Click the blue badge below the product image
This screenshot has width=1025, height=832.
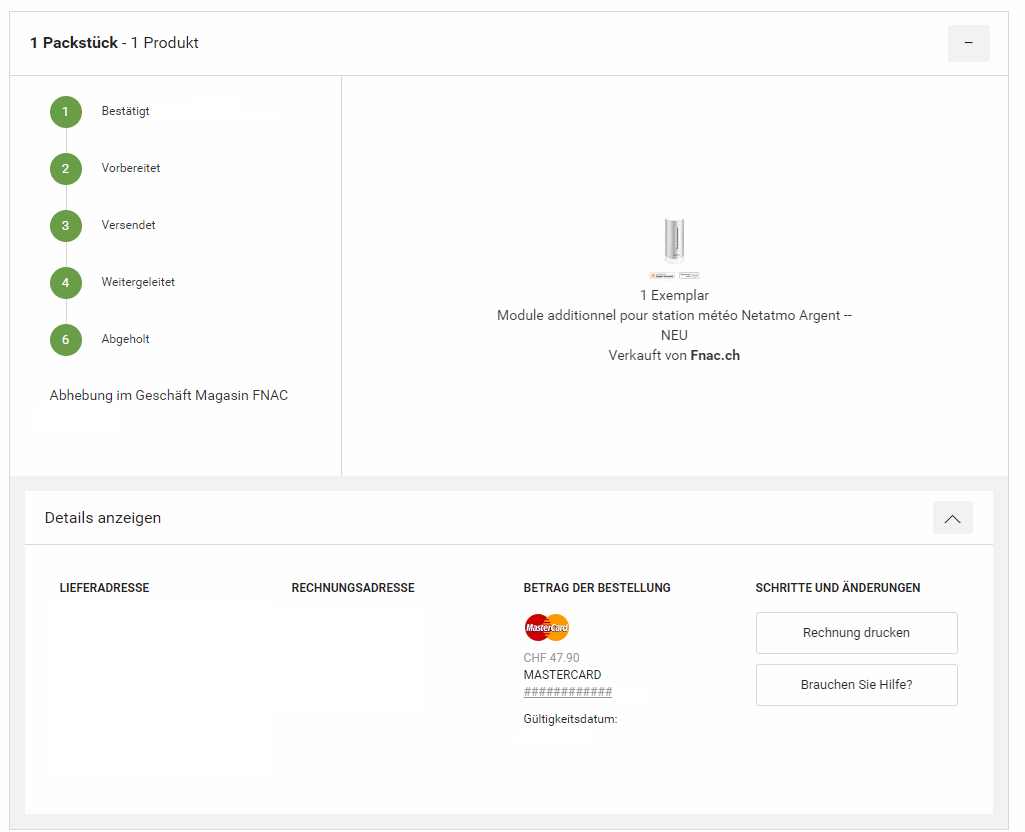(x=689, y=275)
